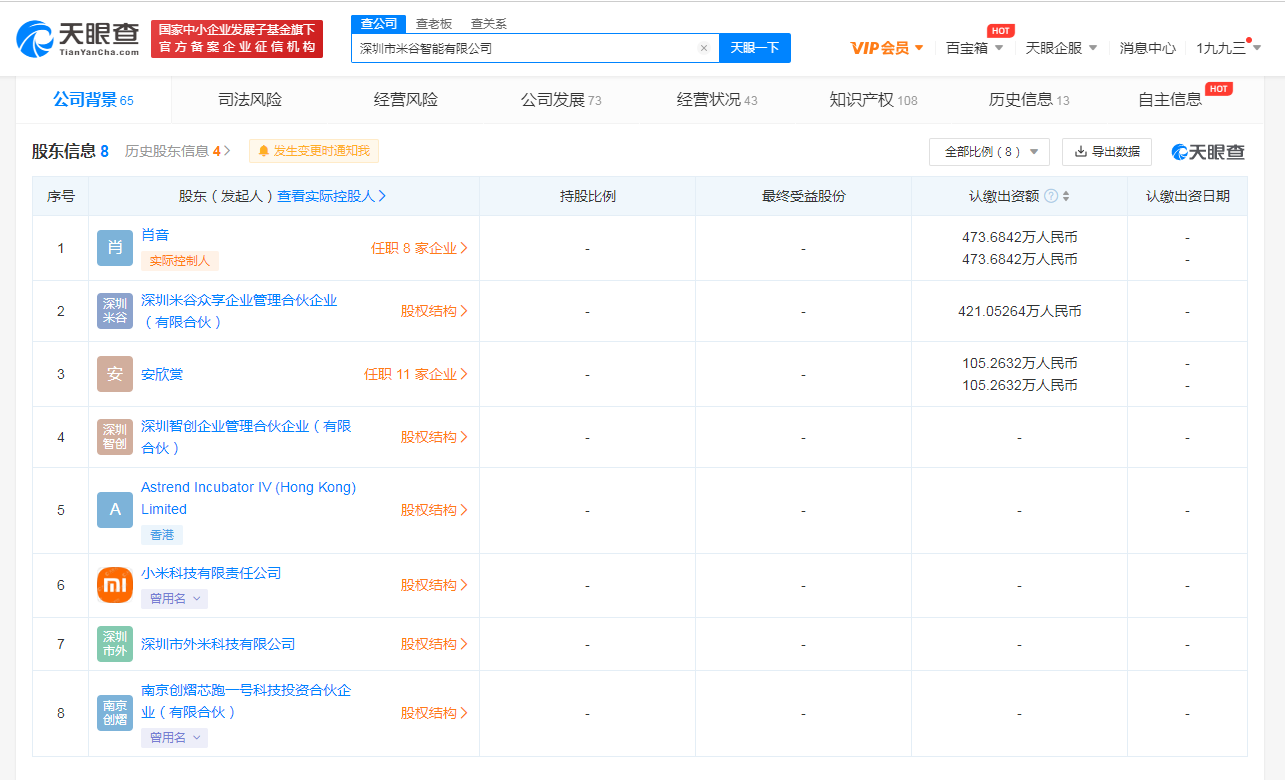View 股权结构 for 深圳智创企业管理
This screenshot has height=780, width=1285.
tap(434, 437)
